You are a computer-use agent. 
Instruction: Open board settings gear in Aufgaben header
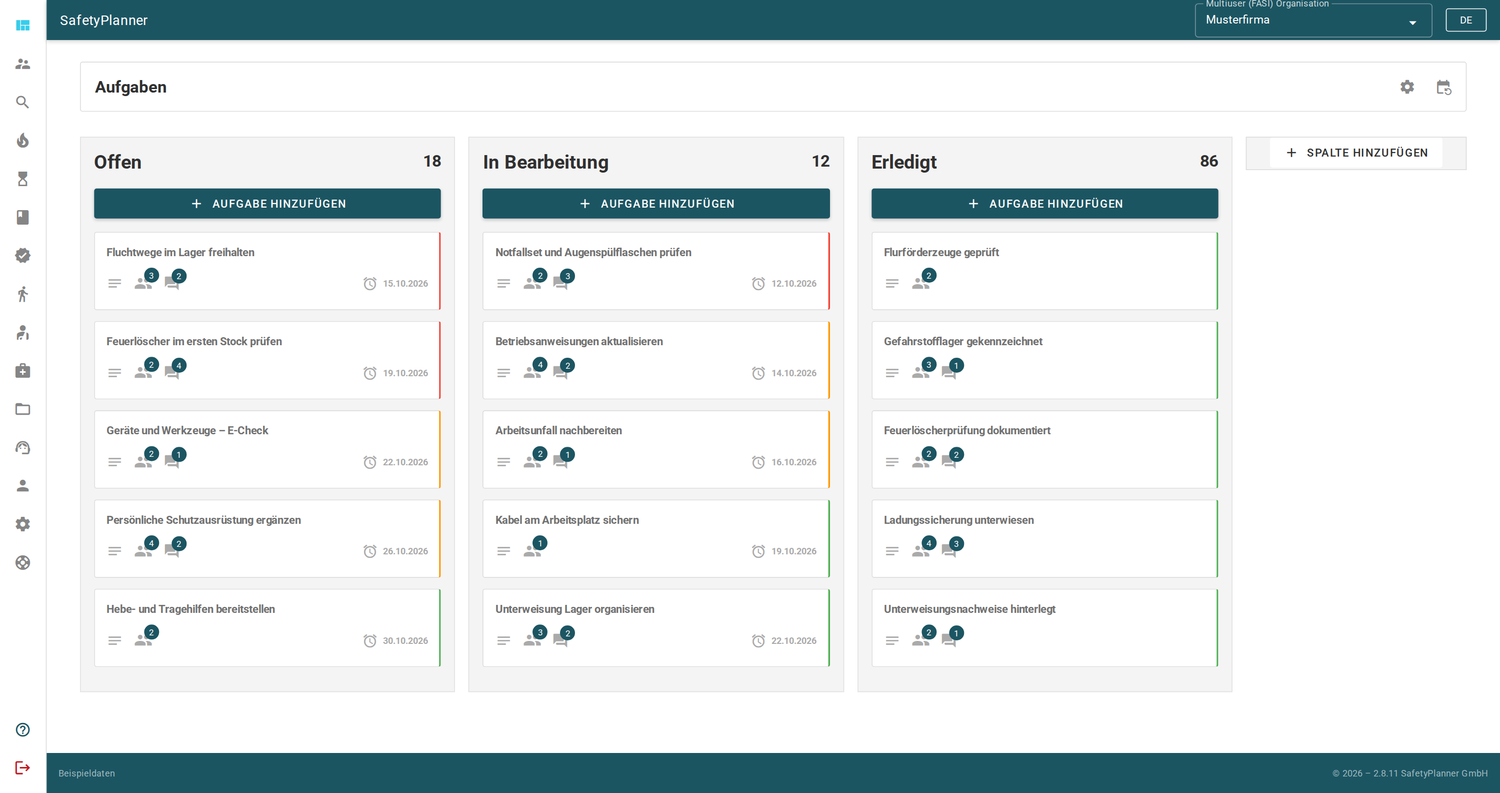(1407, 87)
